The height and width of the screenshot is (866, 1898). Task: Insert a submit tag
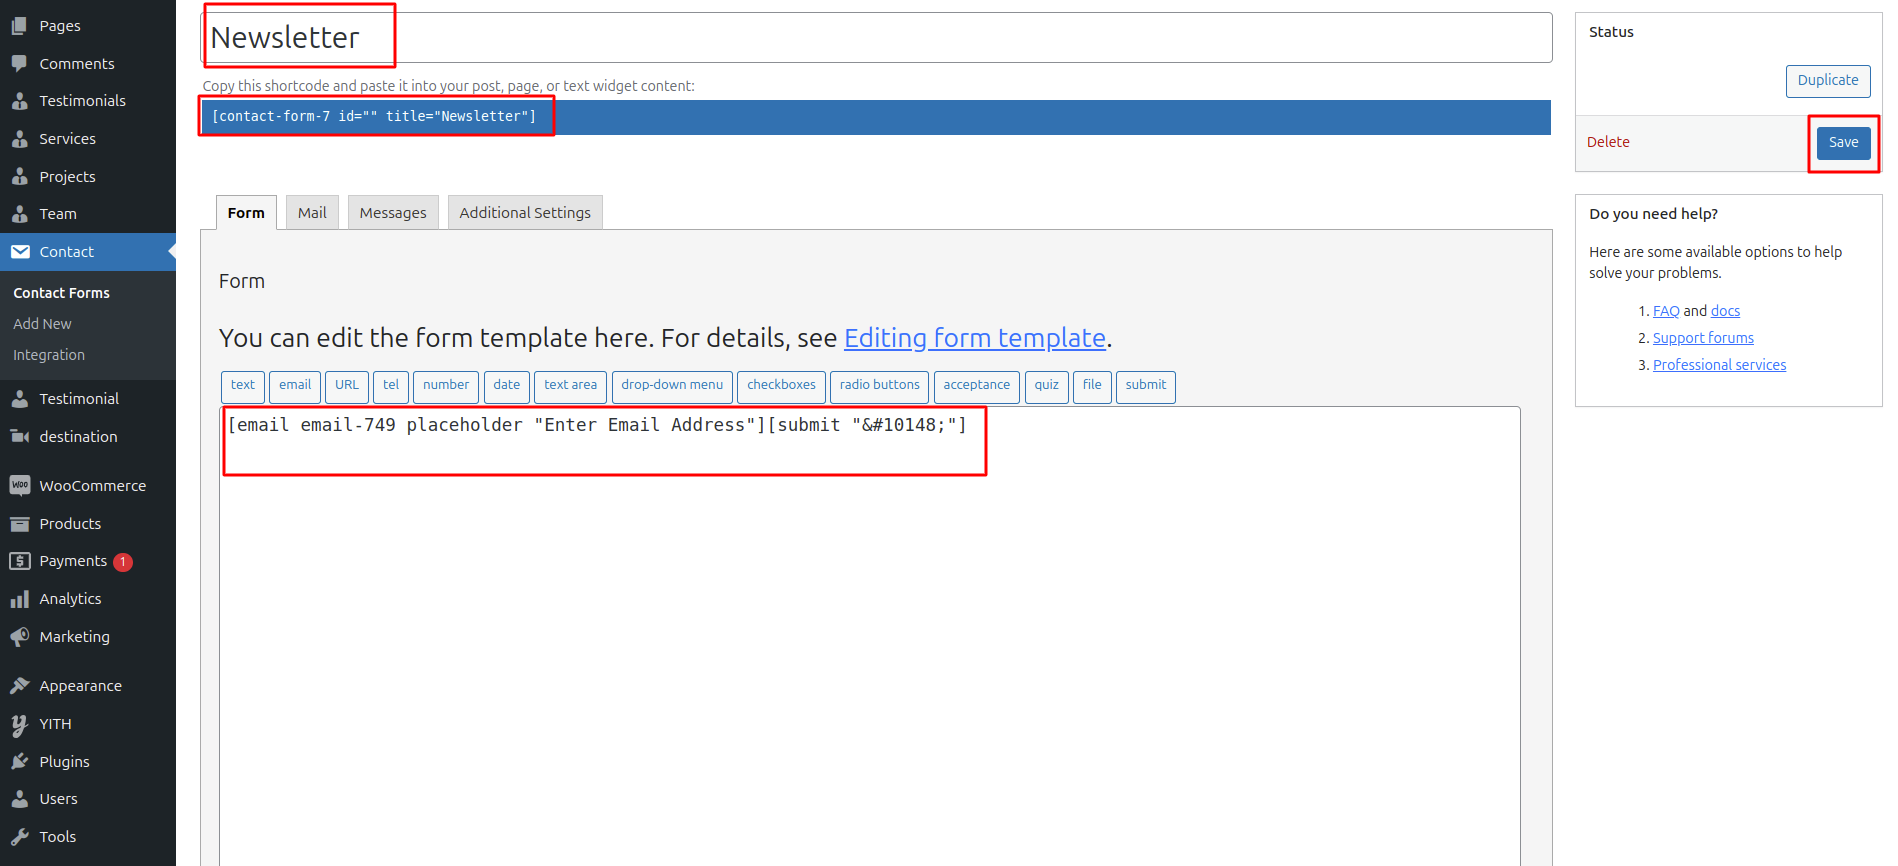1146,386
